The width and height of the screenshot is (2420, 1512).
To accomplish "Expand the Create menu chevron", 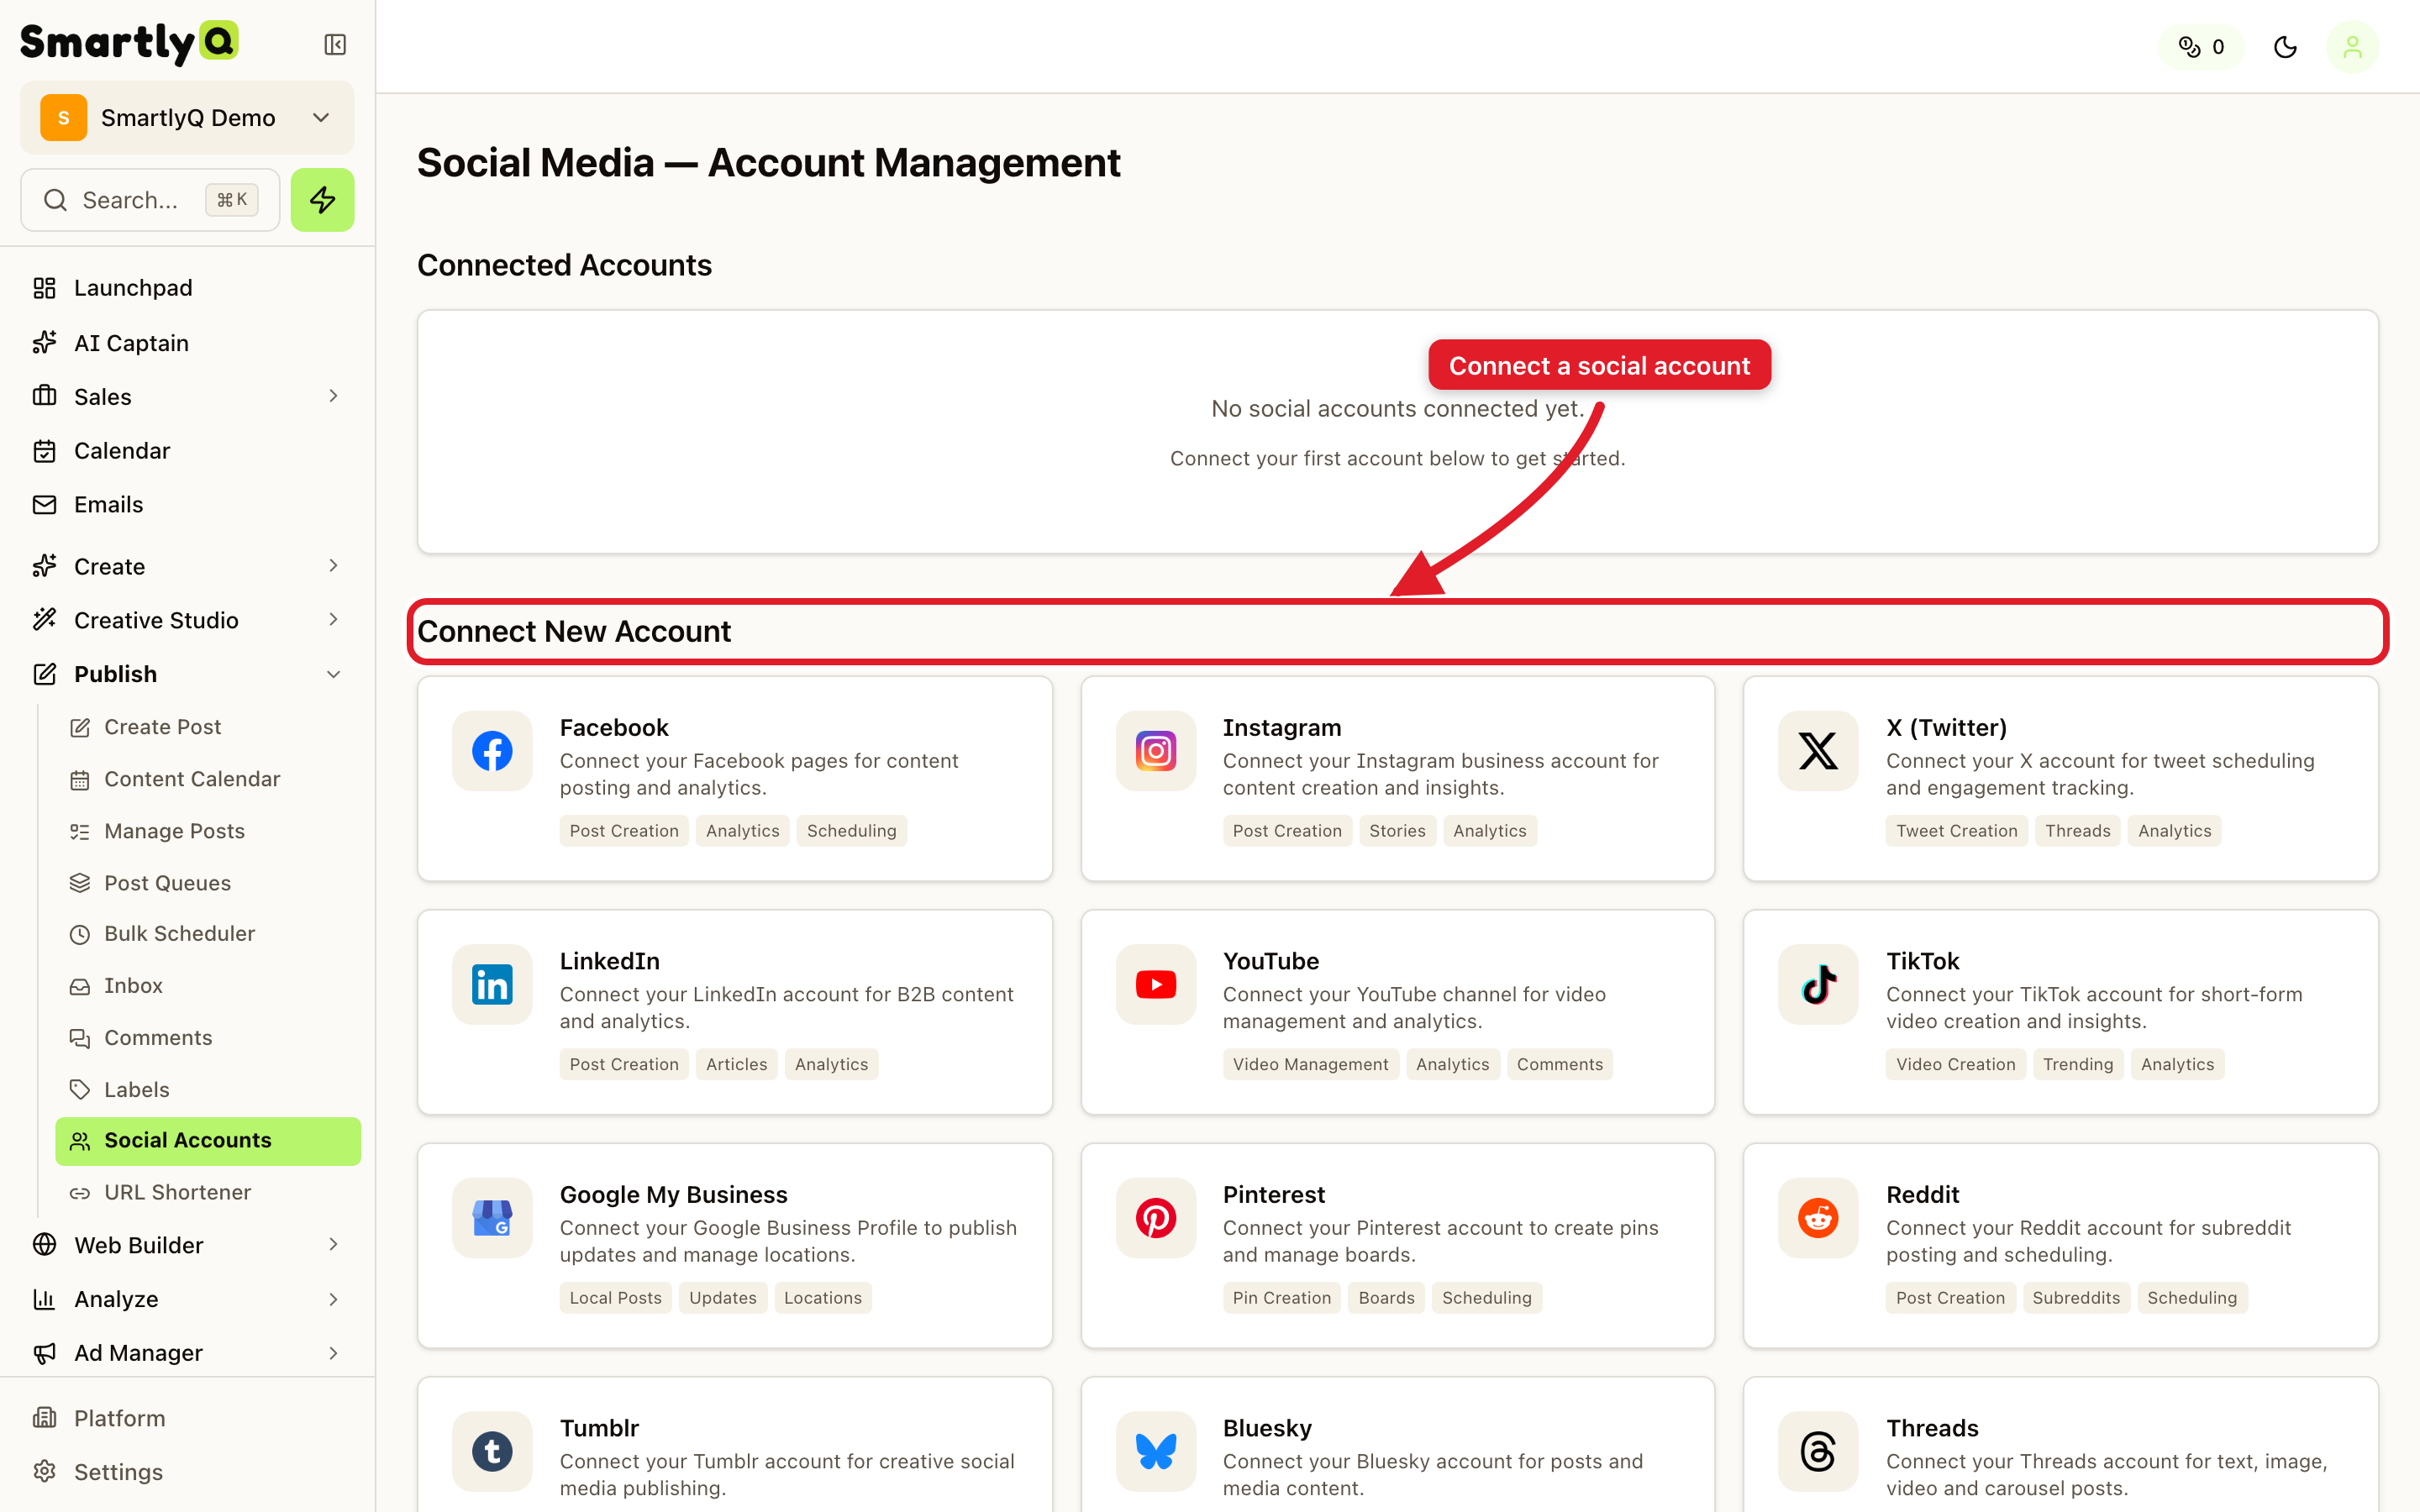I will pos(333,566).
